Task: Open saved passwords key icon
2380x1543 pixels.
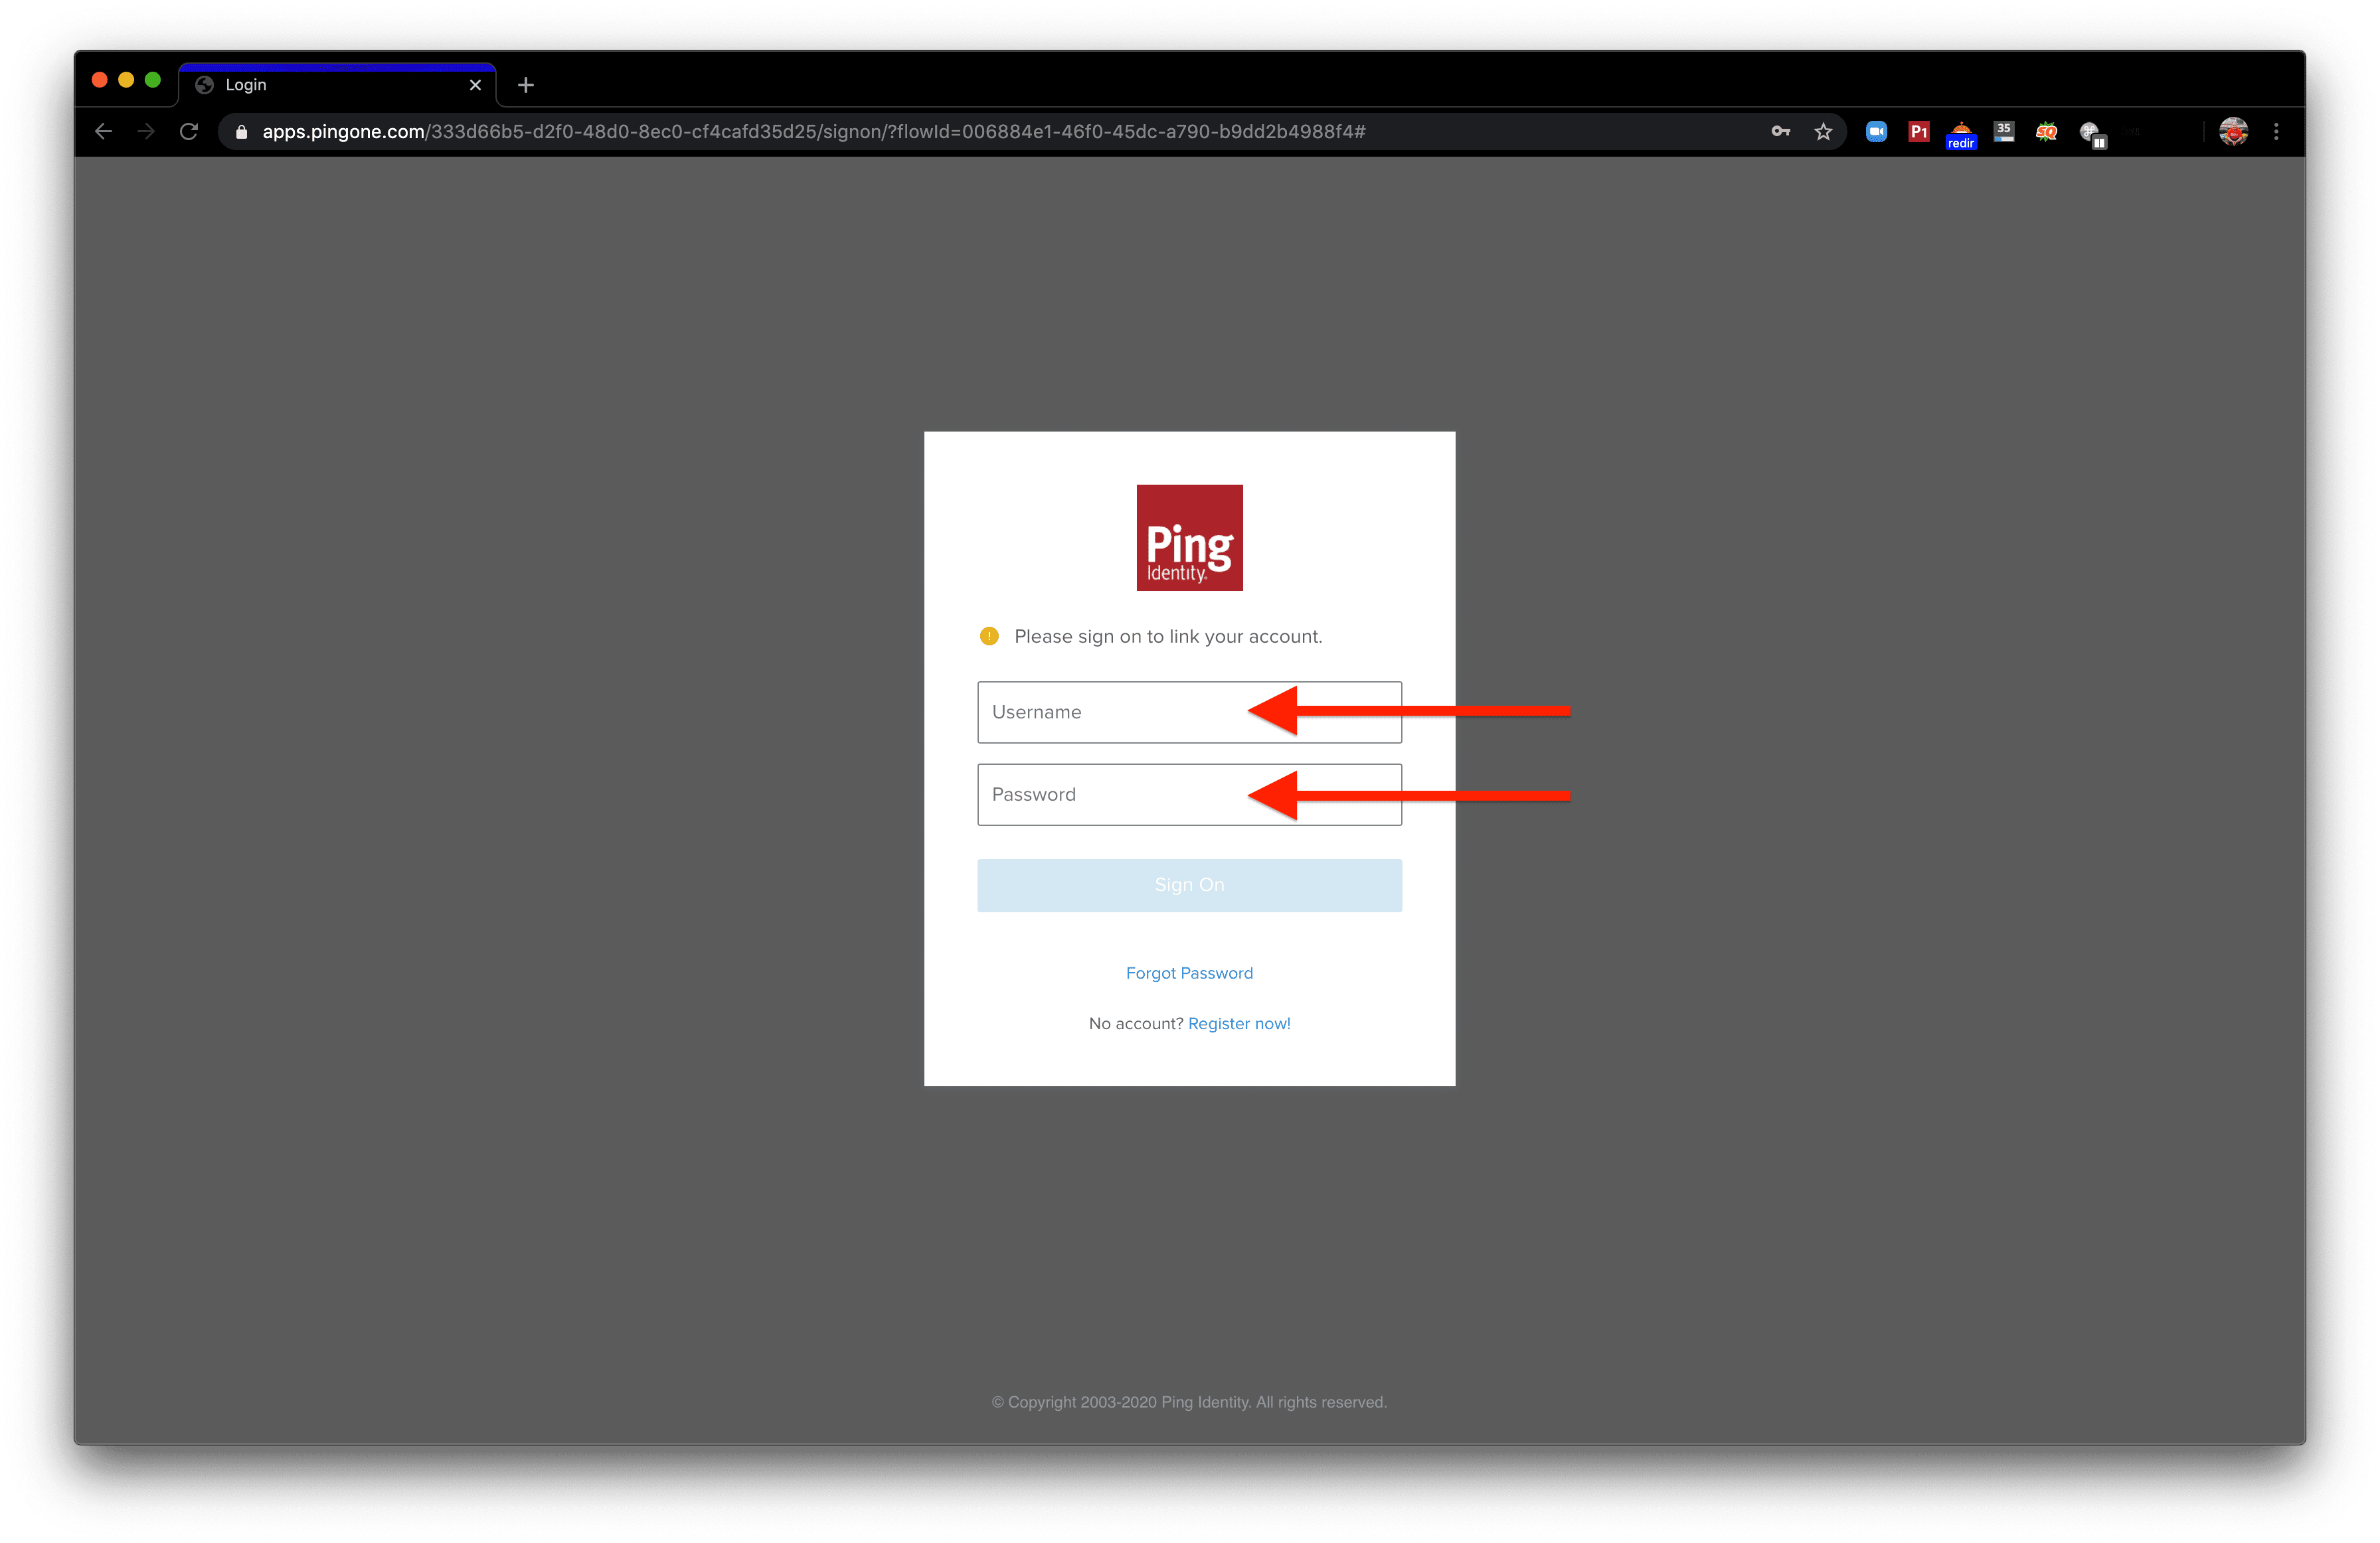Action: [x=1781, y=131]
